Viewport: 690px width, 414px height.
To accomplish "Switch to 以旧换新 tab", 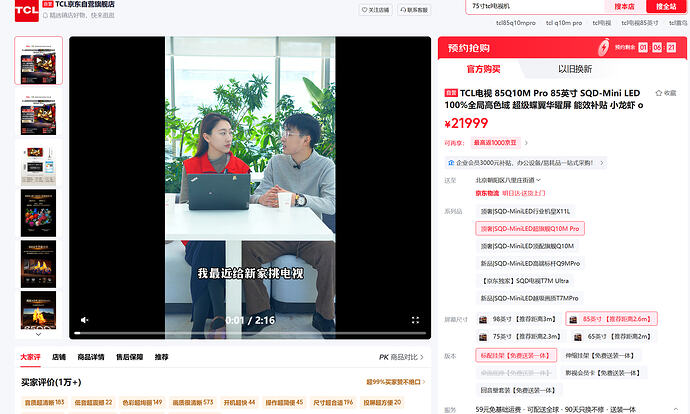I will point(575,69).
